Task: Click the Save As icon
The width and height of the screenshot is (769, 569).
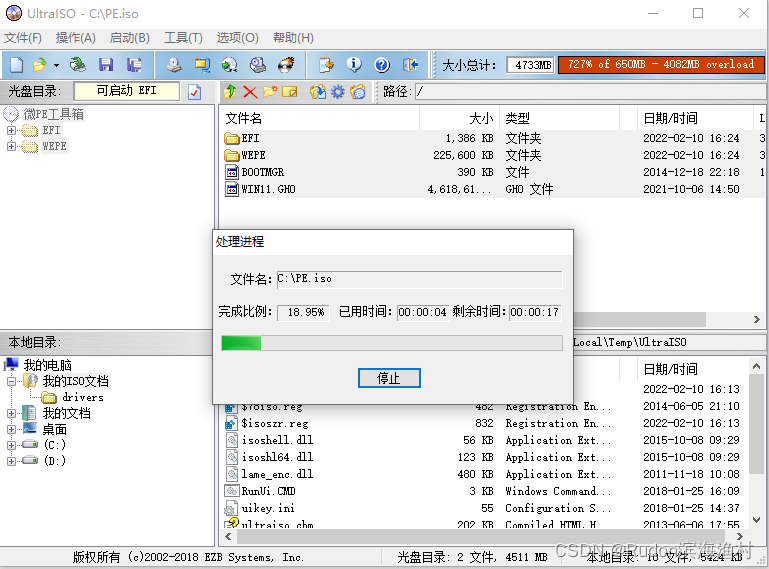Action: pos(134,65)
